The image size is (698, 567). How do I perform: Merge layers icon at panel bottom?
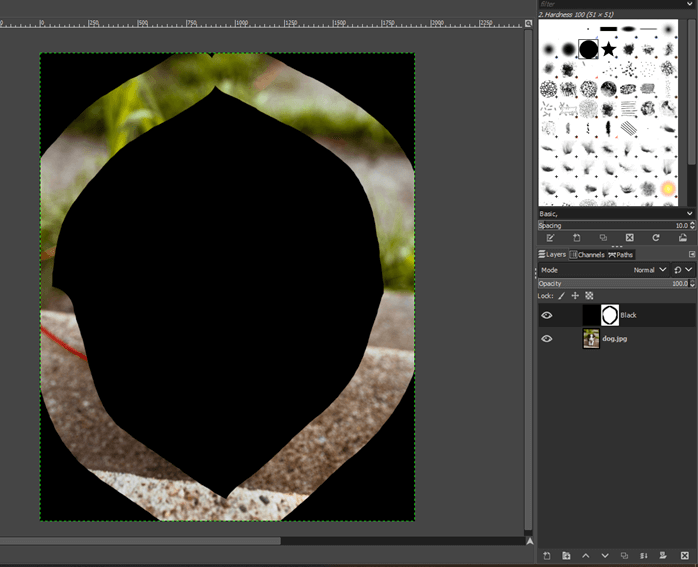pyautogui.click(x=644, y=555)
